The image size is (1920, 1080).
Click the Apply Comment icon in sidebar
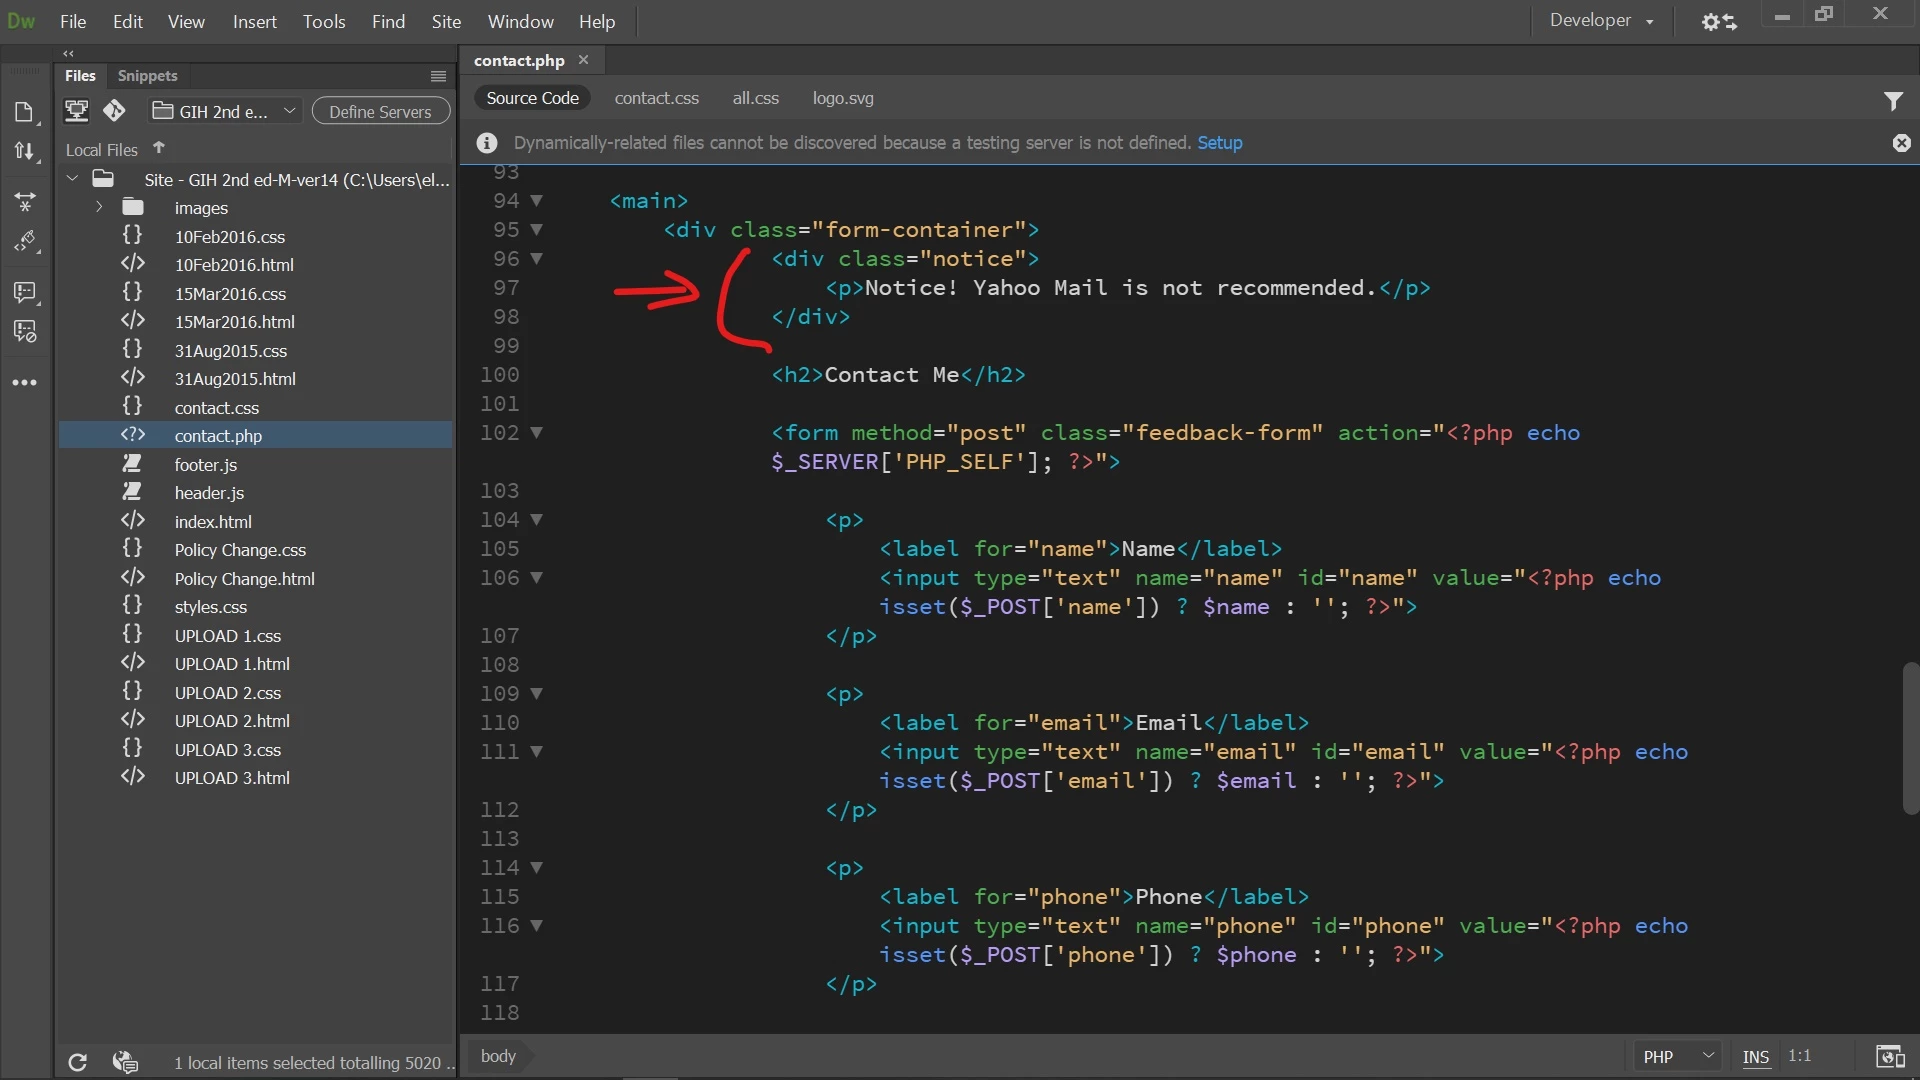(x=24, y=292)
